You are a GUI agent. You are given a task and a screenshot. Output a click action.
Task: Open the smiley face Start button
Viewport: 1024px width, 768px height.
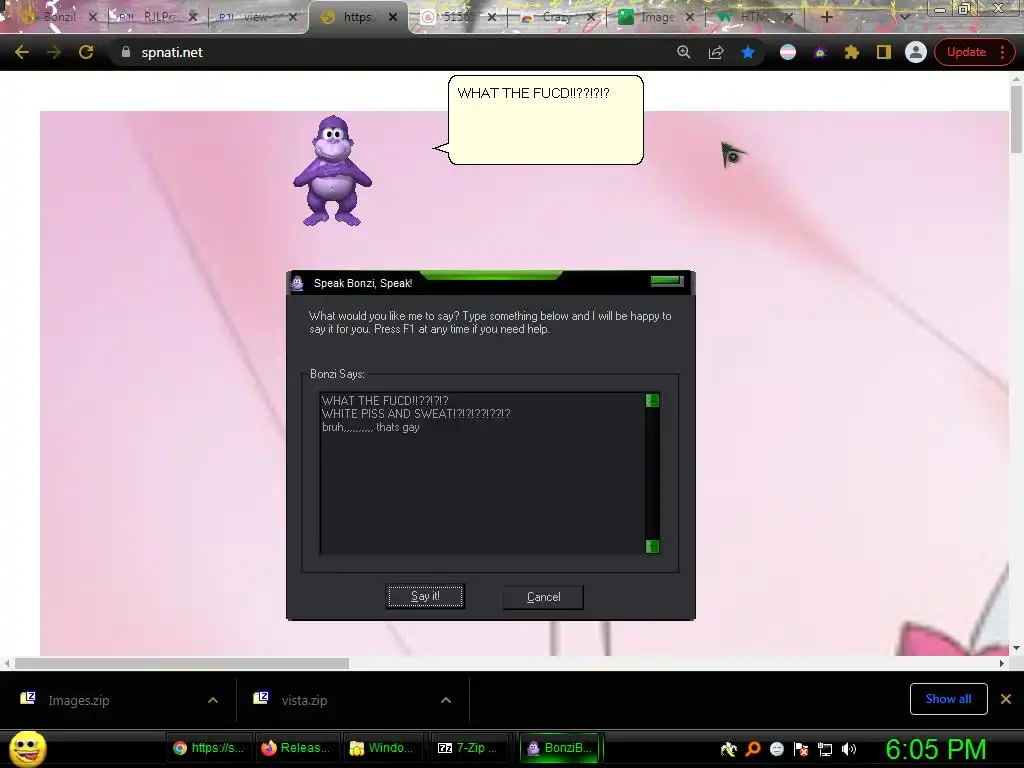tap(28, 748)
